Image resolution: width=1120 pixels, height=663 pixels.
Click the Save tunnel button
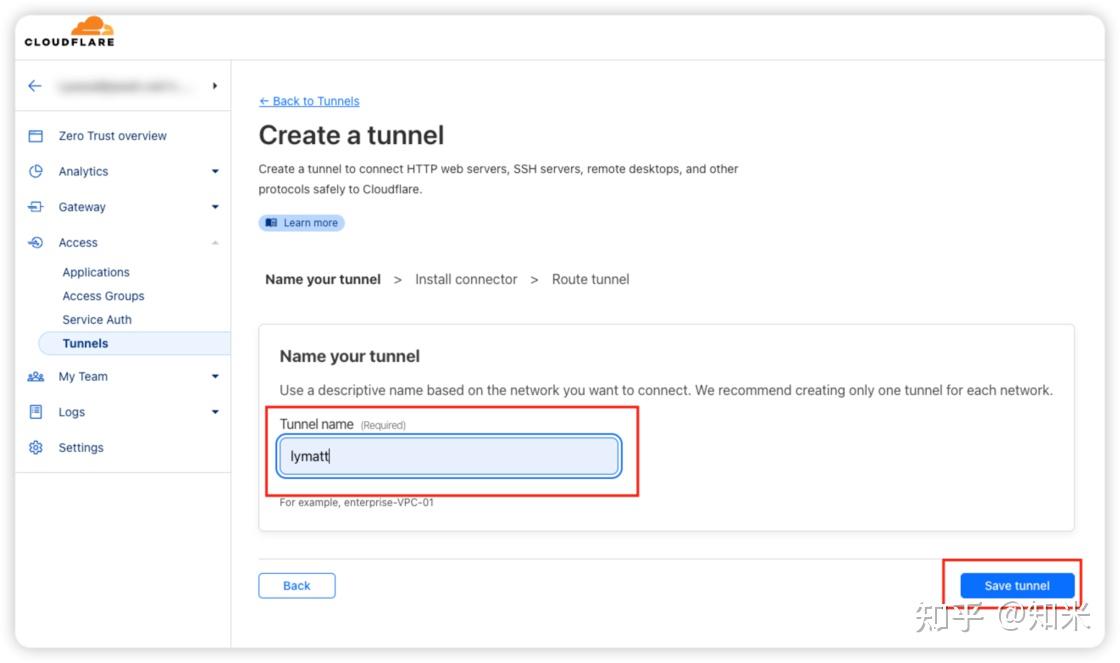click(x=1016, y=585)
